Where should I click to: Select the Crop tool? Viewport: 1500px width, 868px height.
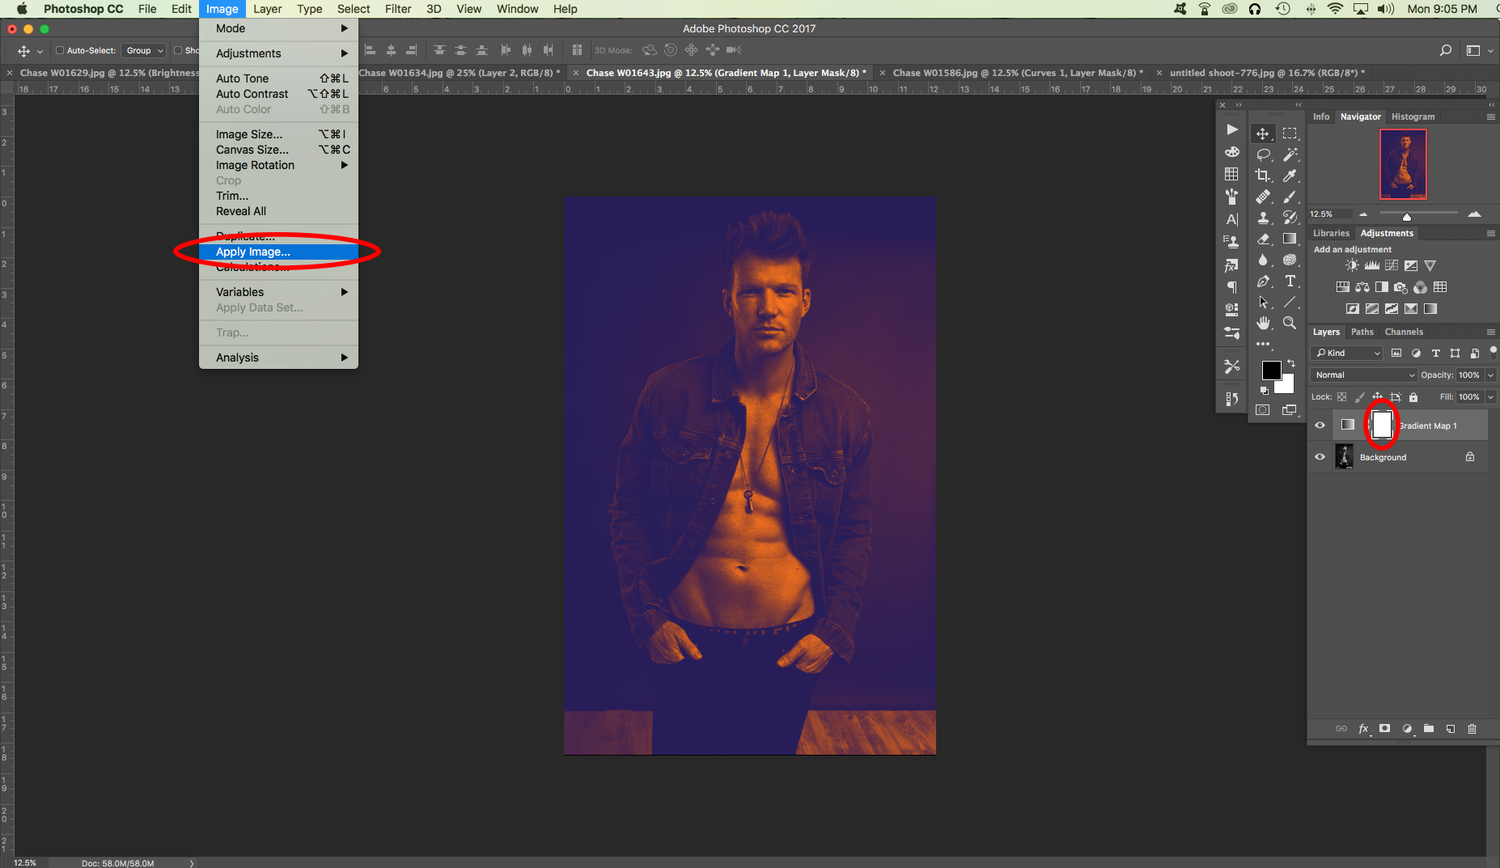click(x=1263, y=175)
